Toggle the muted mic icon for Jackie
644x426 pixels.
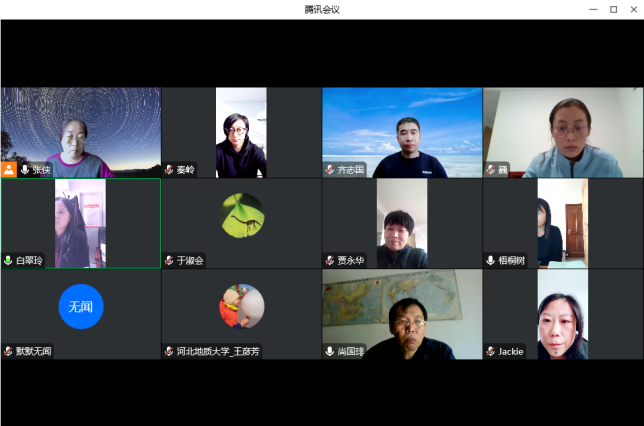[x=490, y=351]
